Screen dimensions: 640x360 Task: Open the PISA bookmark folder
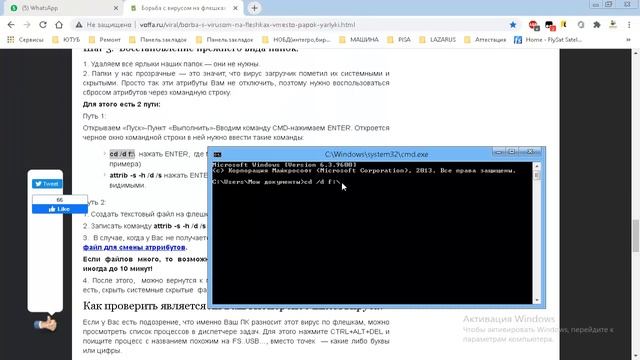coord(399,40)
